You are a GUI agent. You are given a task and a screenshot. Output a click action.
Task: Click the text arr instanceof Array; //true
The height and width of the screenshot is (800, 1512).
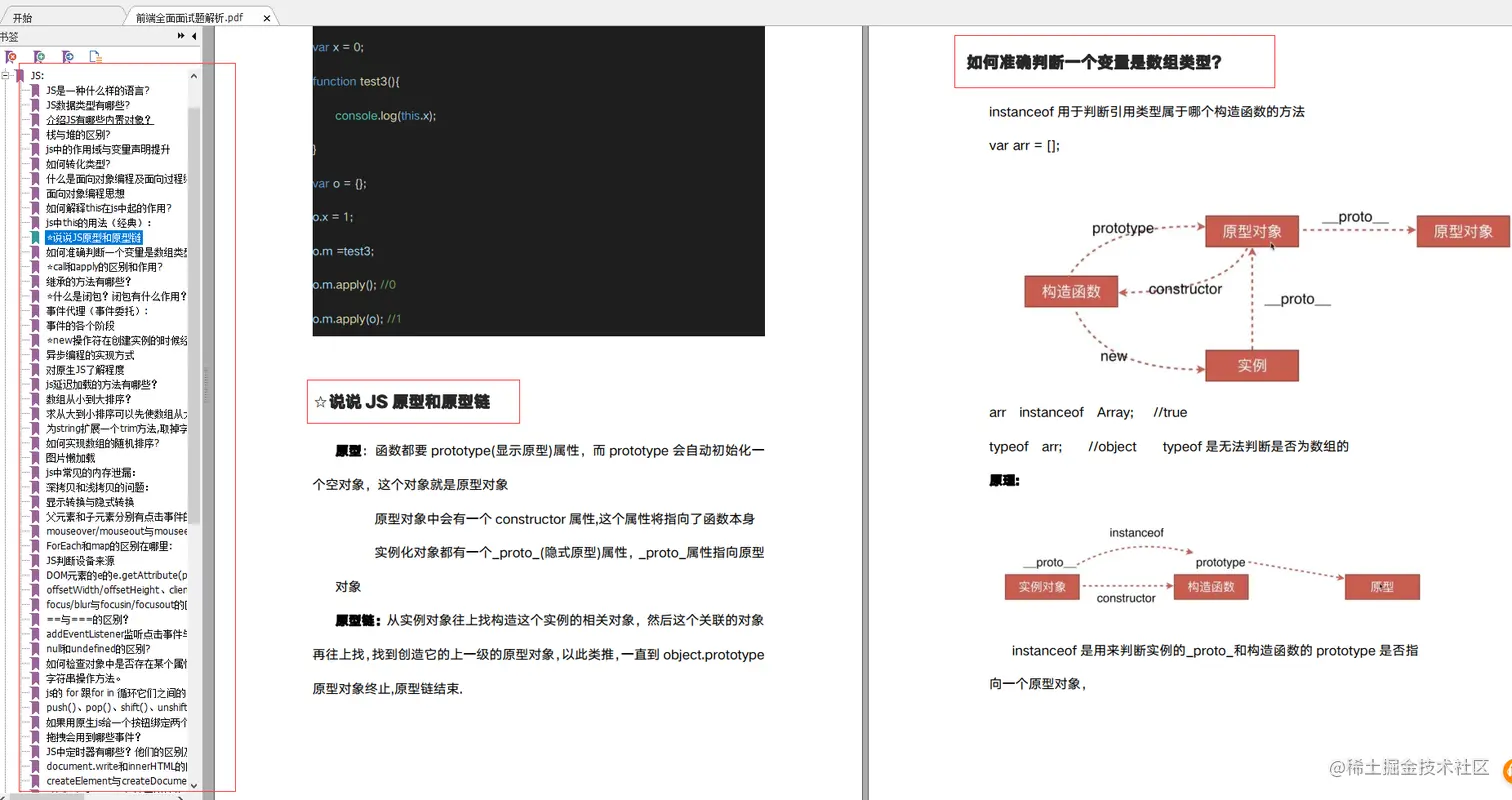point(1088,412)
